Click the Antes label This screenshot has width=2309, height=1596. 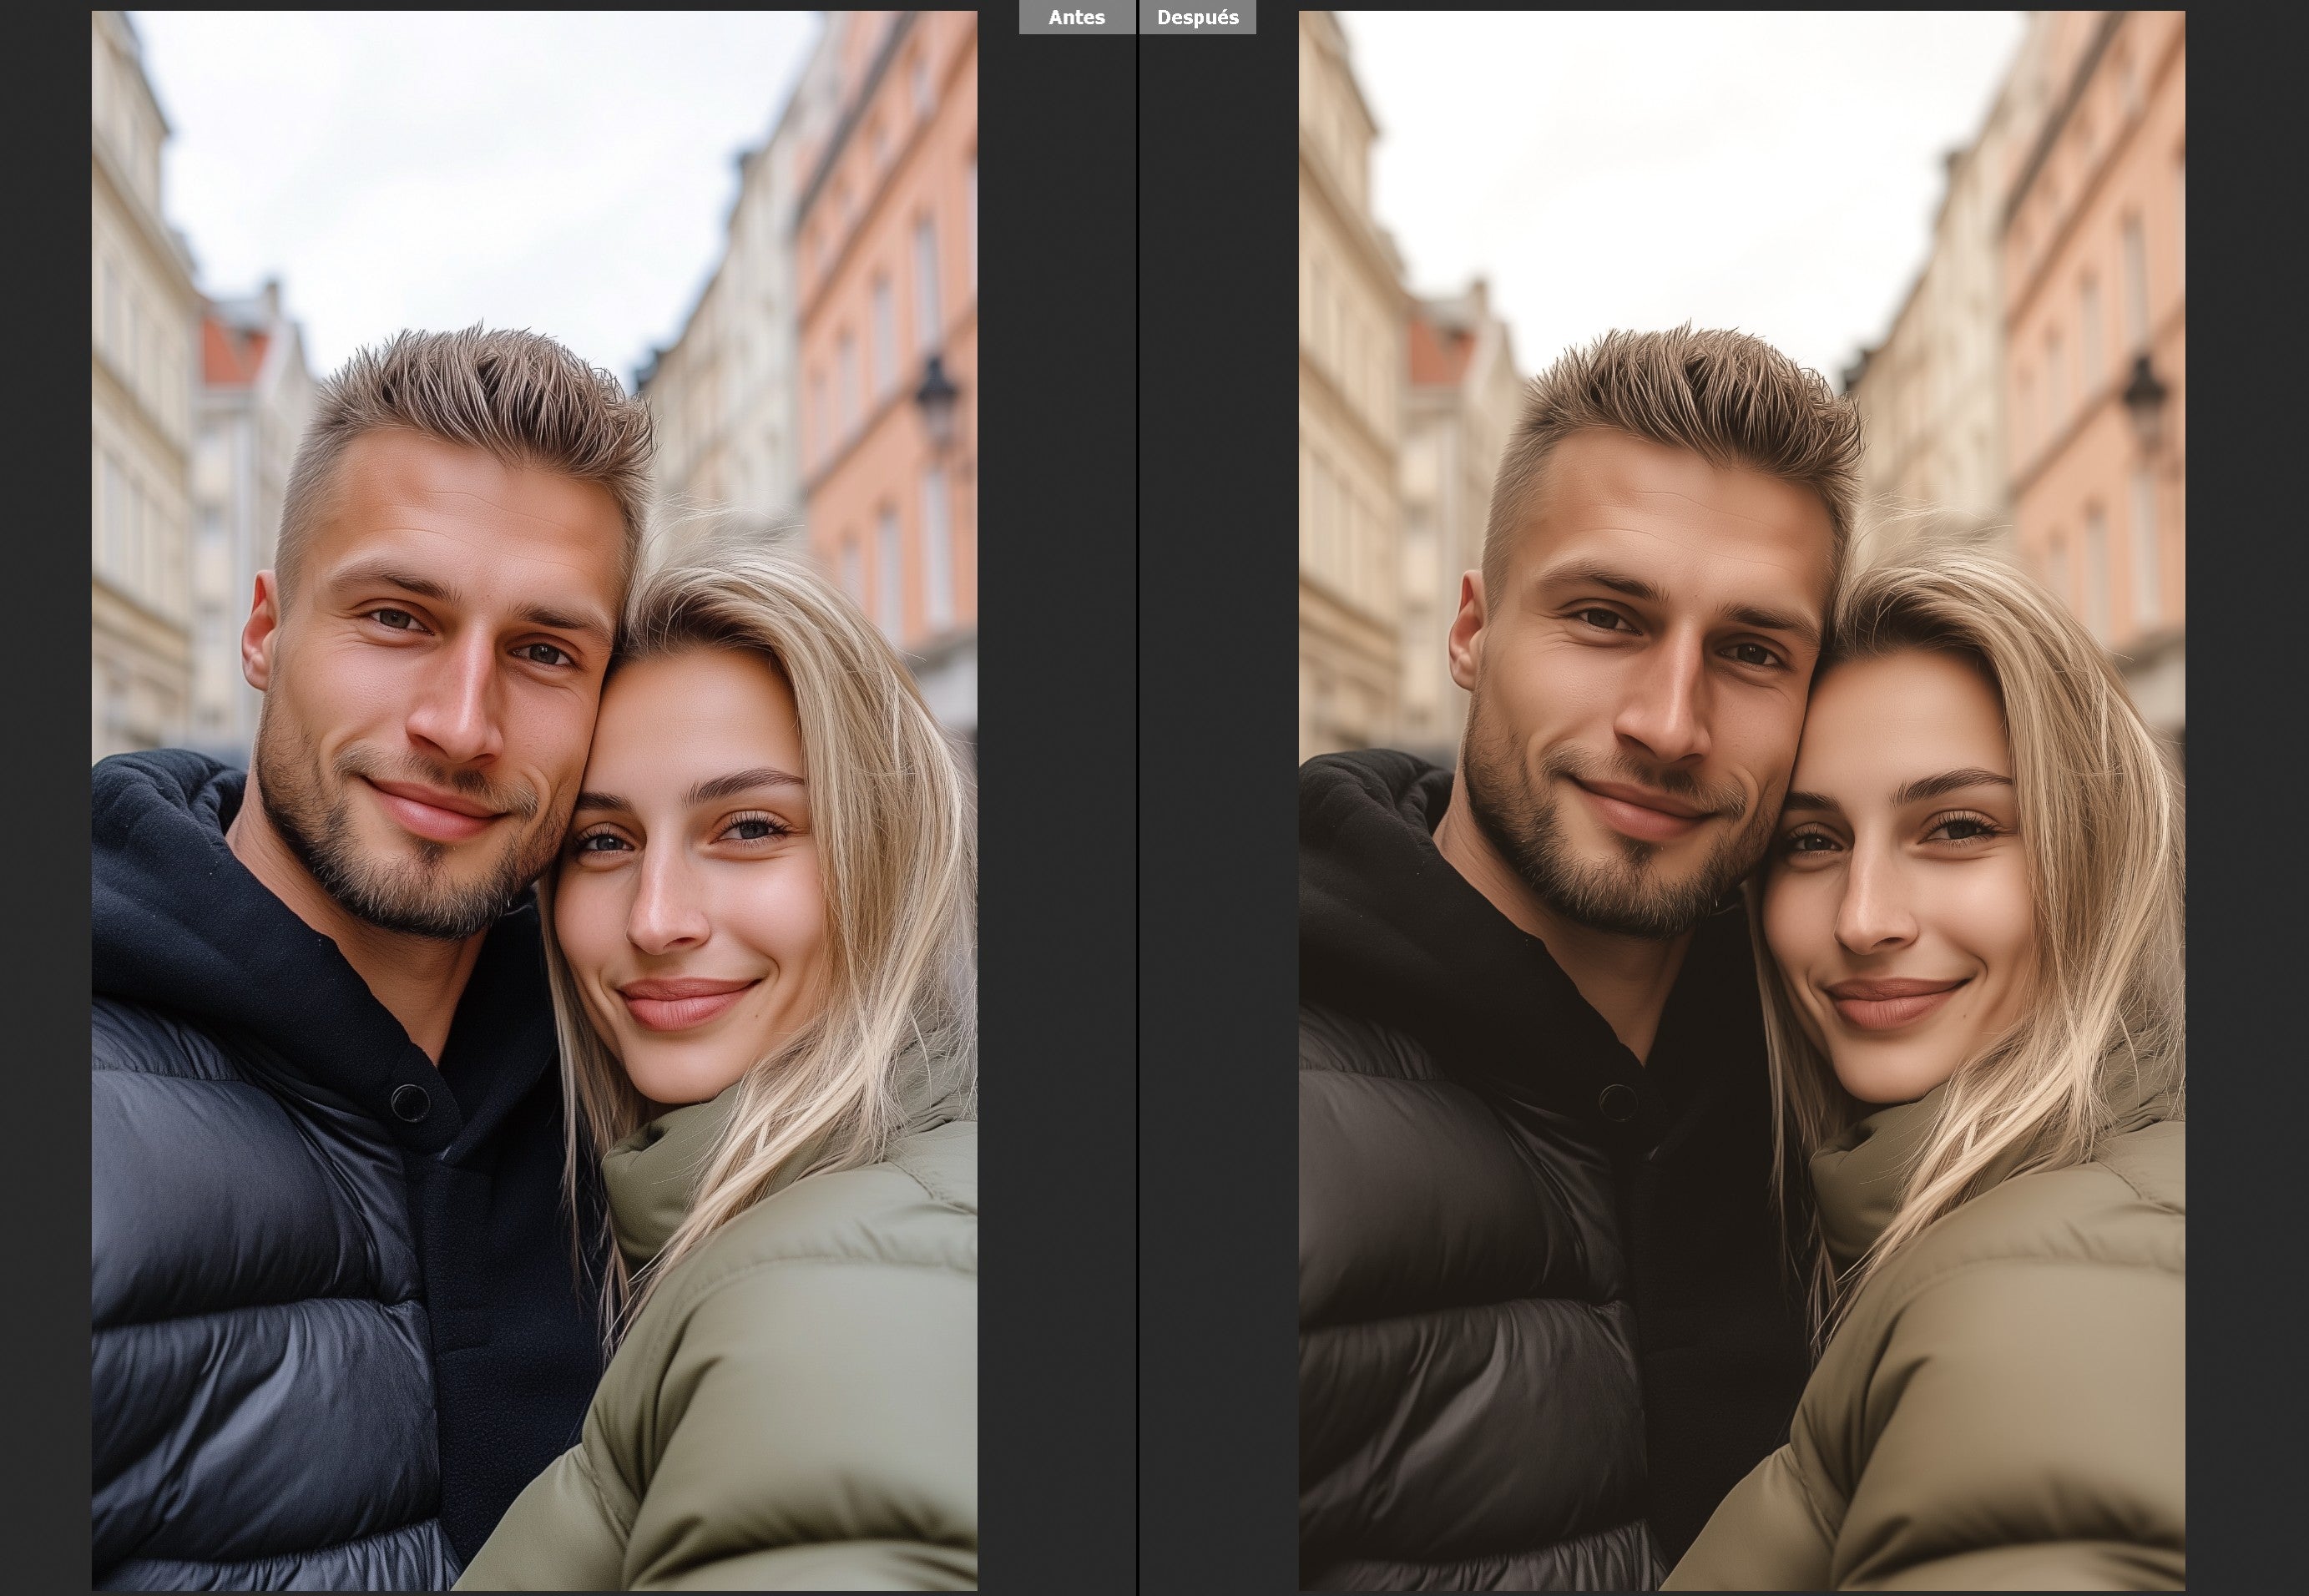[1076, 17]
